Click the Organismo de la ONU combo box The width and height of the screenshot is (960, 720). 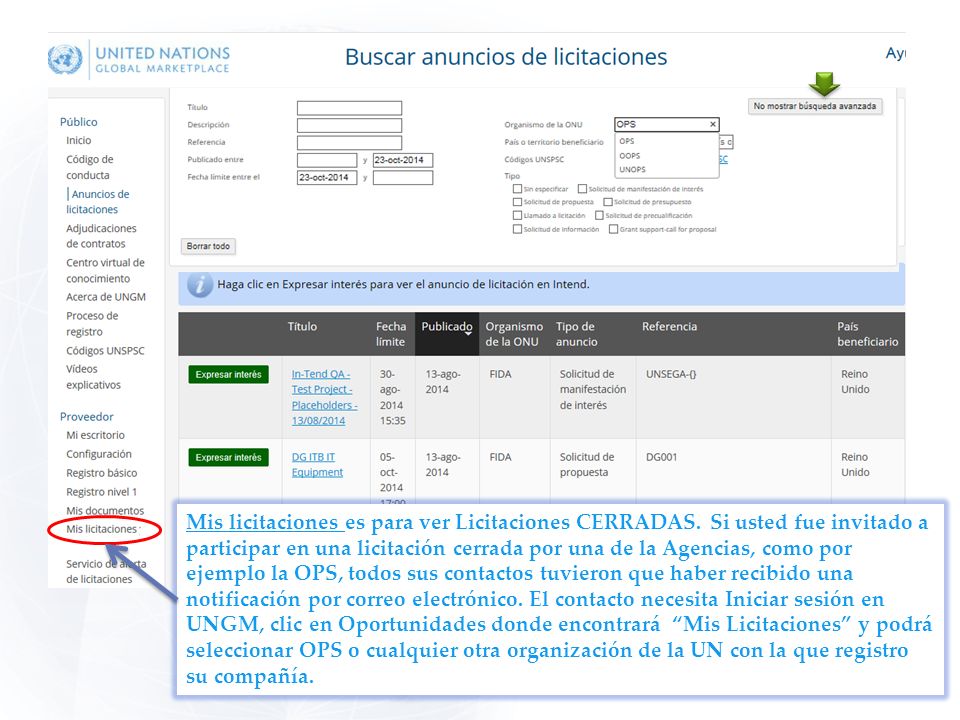point(666,124)
